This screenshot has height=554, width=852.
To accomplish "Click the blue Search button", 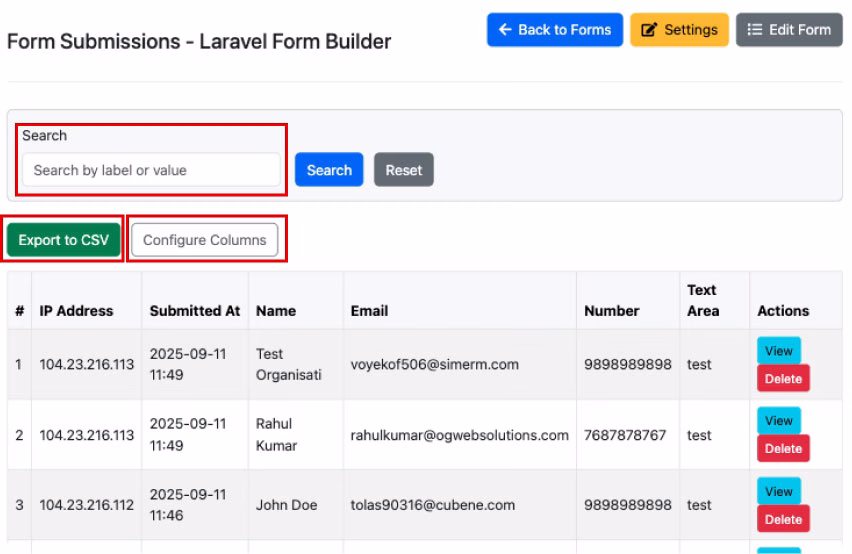I will [x=329, y=170].
